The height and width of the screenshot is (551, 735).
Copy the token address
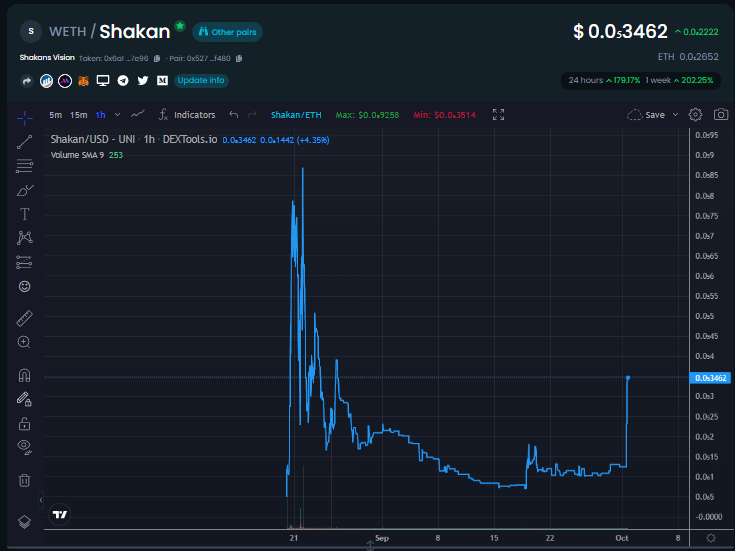[157, 58]
